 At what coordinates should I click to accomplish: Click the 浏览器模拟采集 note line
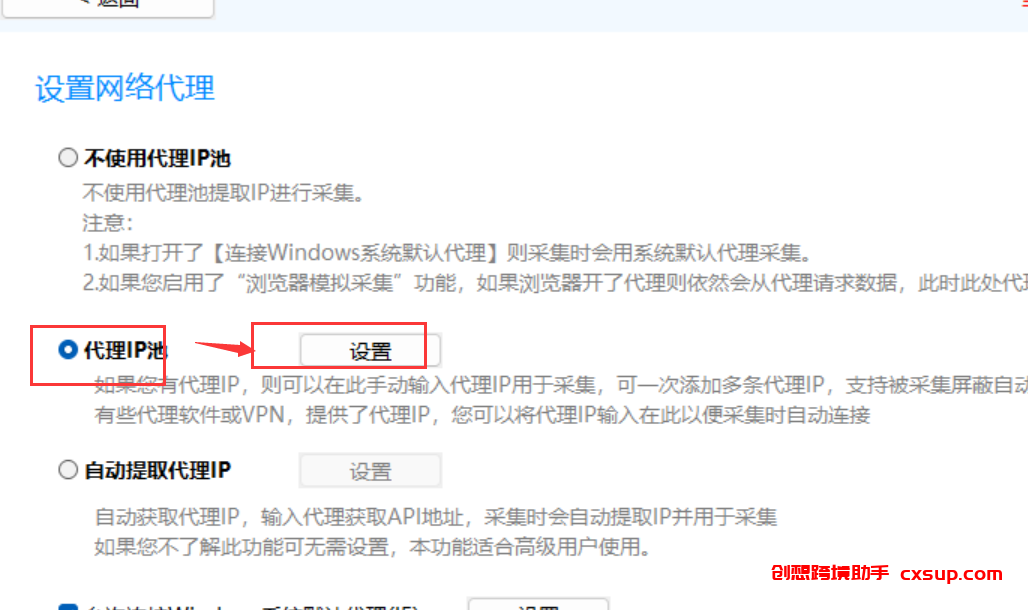coord(555,283)
